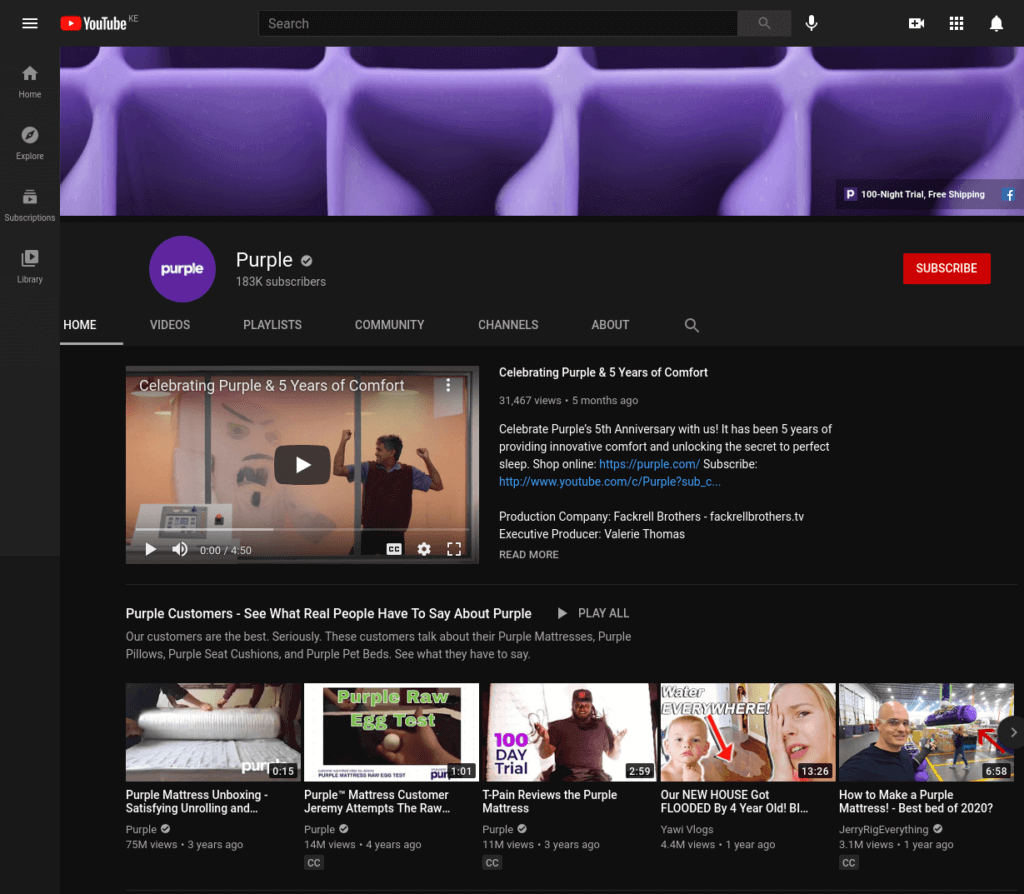Switch to the PLAYLISTS tab
Screen dimensions: 1024x894
(x=272, y=325)
